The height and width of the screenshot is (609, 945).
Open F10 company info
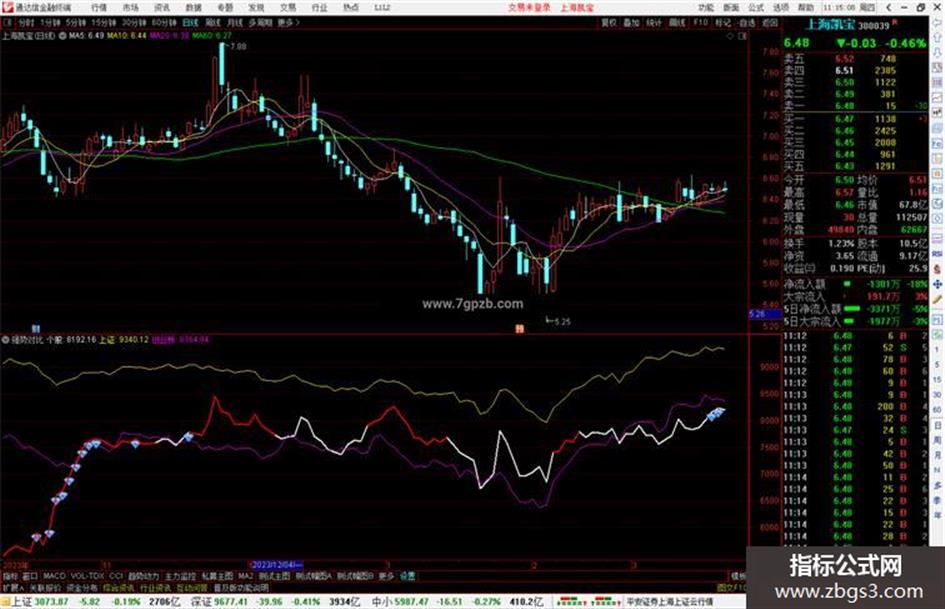(700, 22)
